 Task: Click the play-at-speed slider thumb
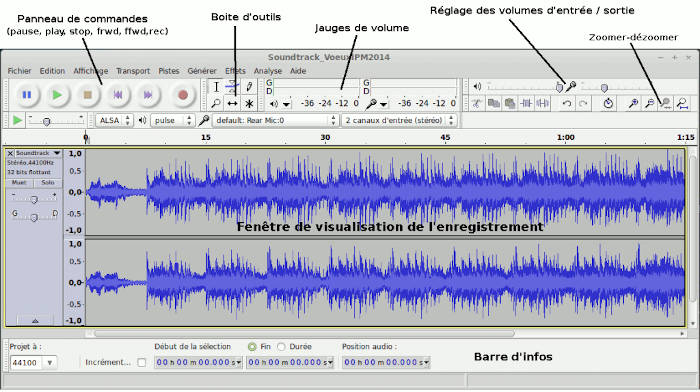pos(46,121)
